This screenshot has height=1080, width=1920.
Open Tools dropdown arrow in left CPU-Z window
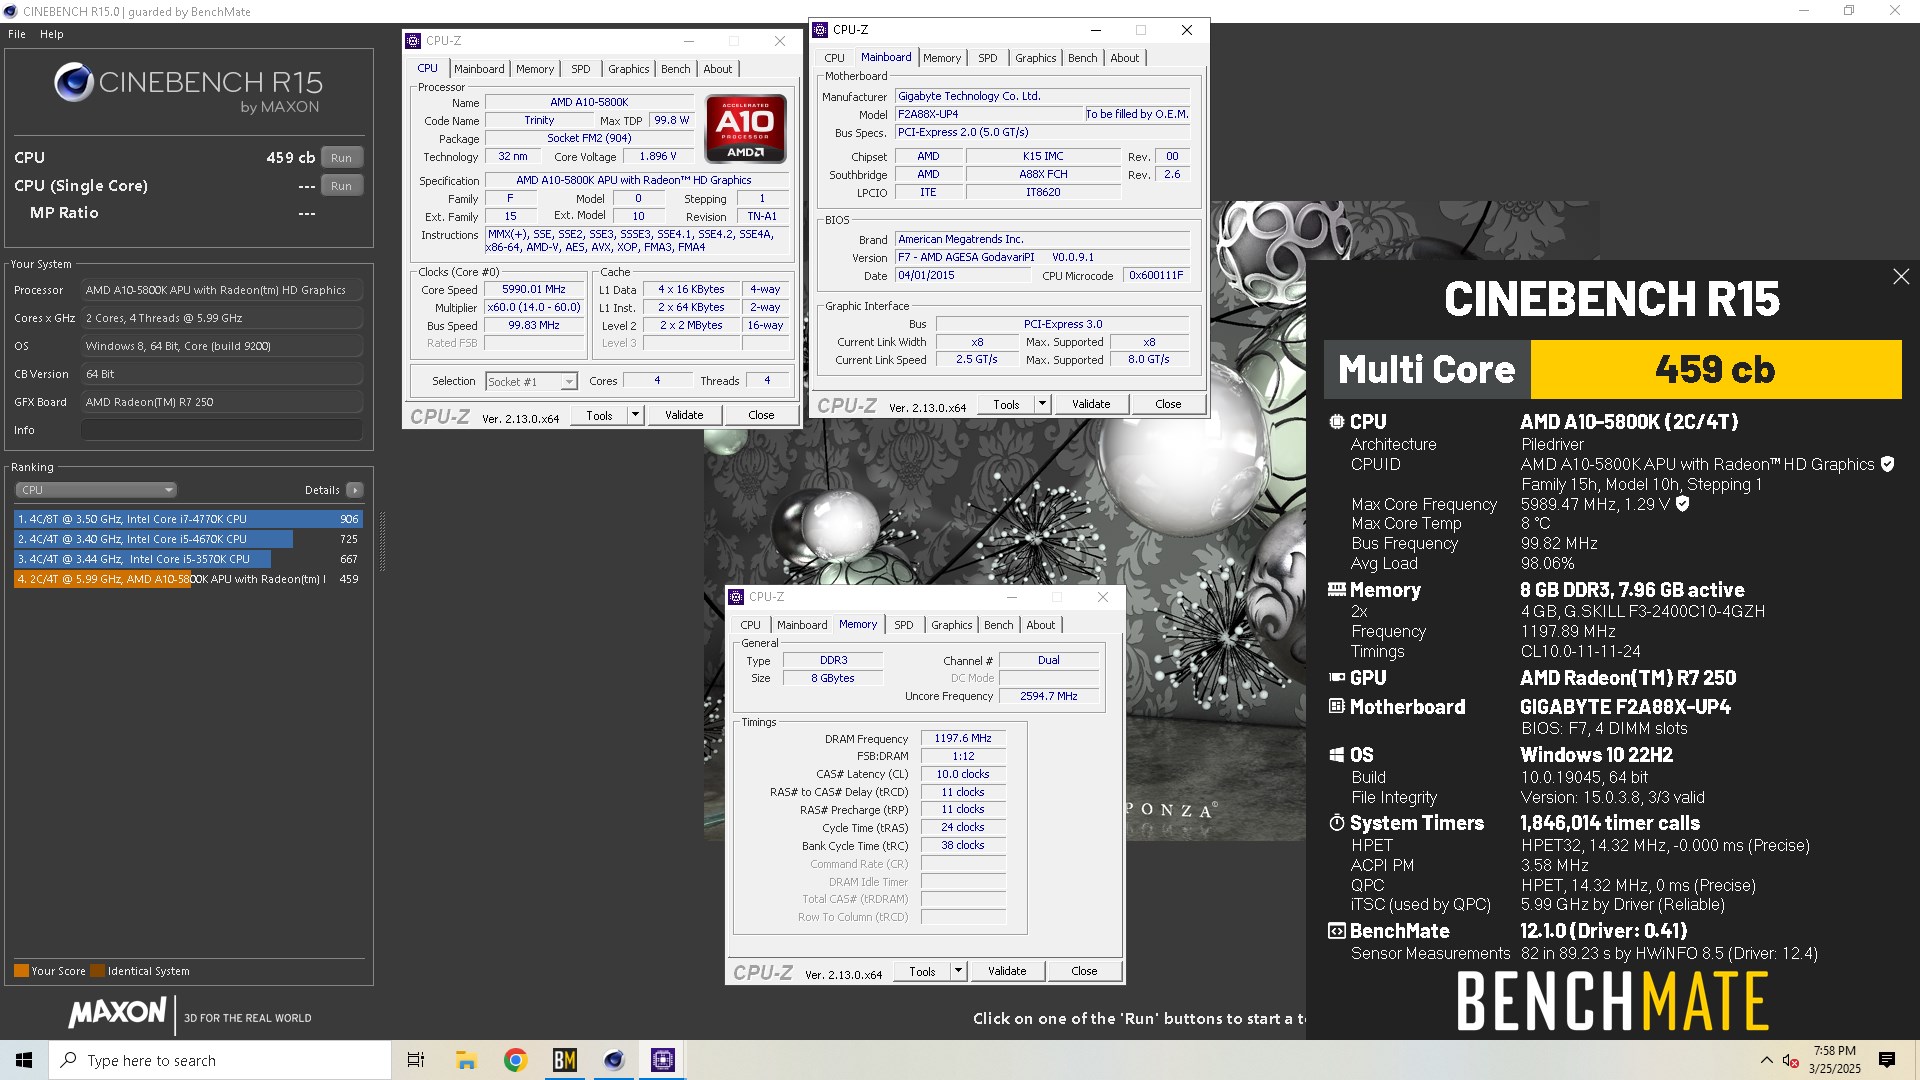pos(635,416)
